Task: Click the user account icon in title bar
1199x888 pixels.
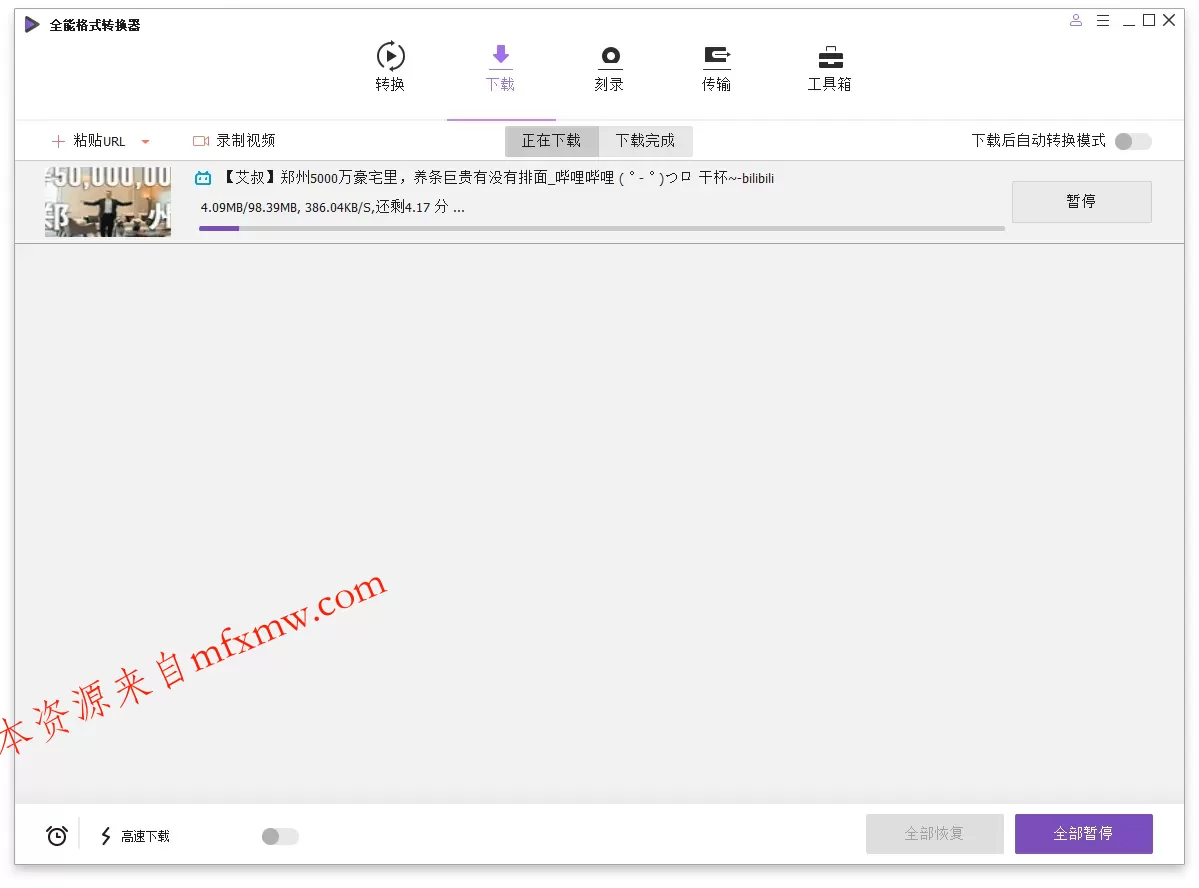Action: pos(1075,21)
